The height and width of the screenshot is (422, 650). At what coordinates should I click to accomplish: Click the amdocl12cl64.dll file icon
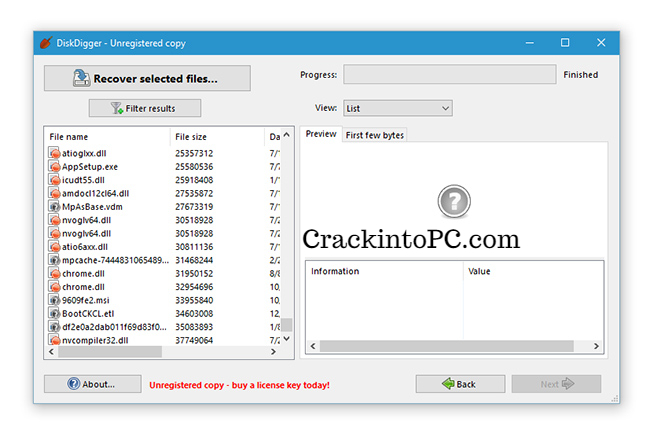pyautogui.click(x=54, y=193)
